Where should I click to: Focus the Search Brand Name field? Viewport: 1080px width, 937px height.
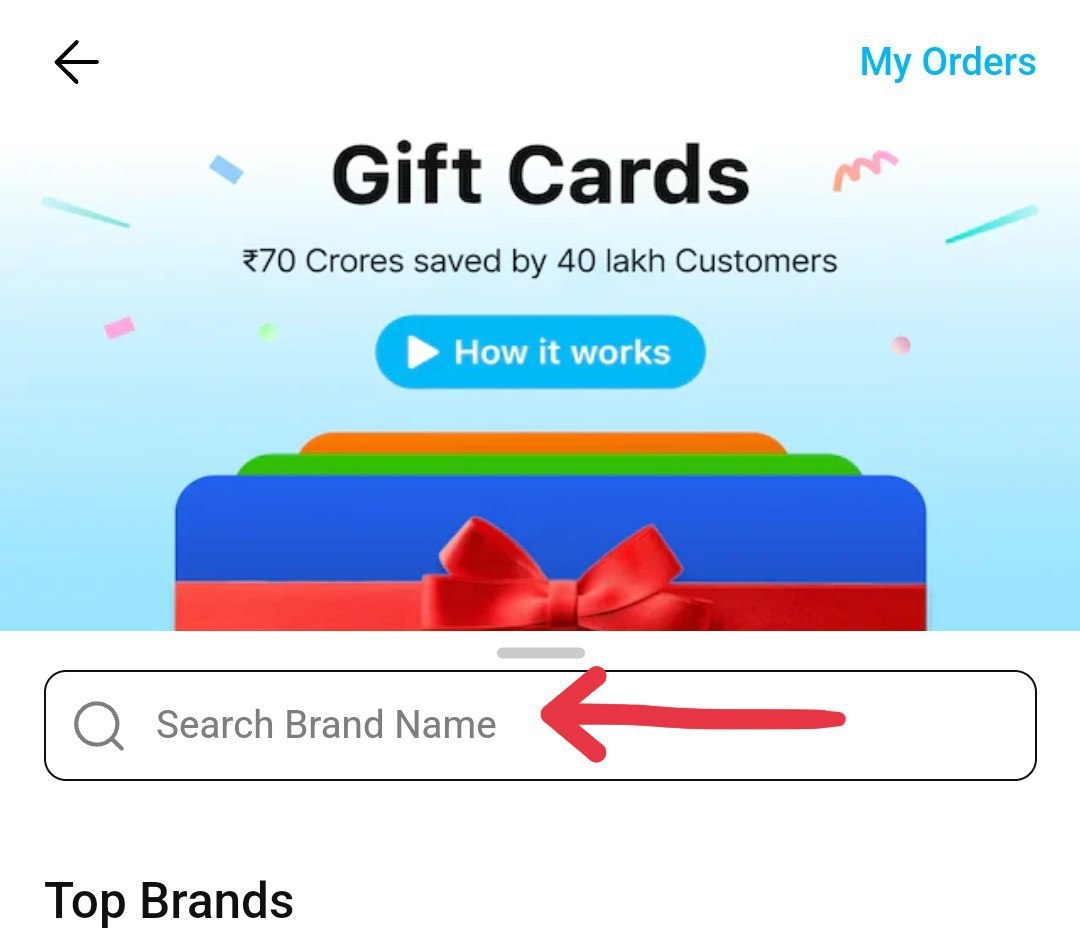[540, 725]
